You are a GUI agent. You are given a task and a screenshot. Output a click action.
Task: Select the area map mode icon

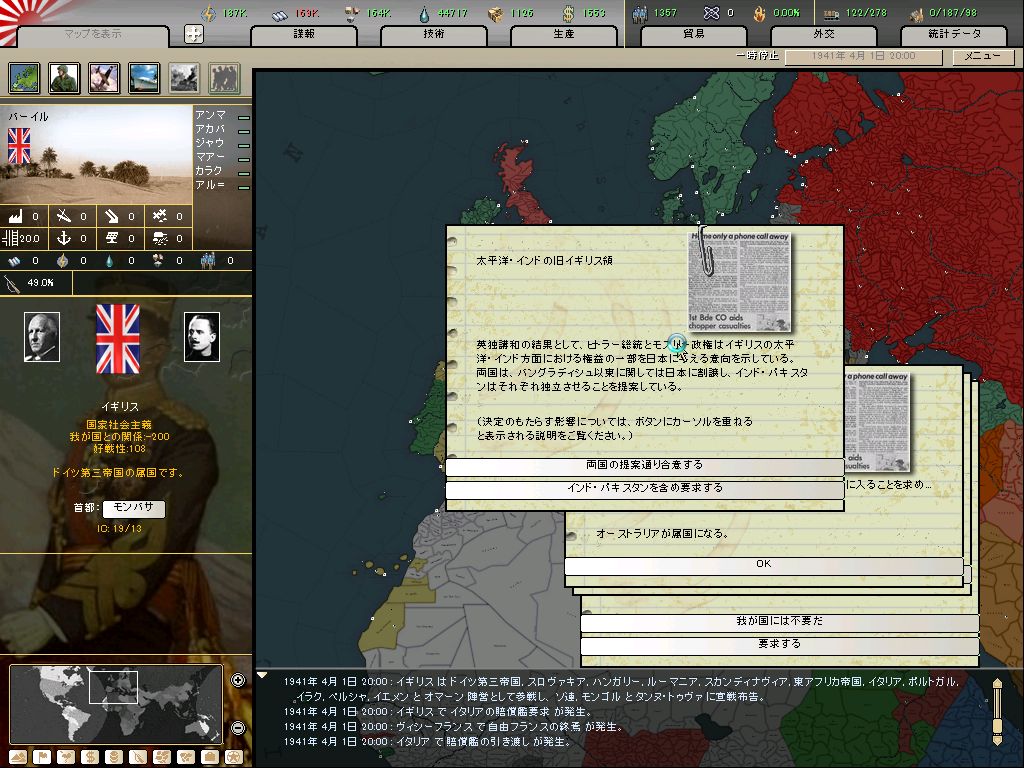coord(186,757)
